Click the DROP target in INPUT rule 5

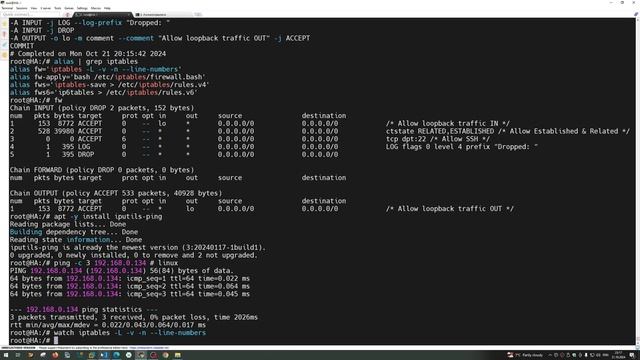coord(86,154)
